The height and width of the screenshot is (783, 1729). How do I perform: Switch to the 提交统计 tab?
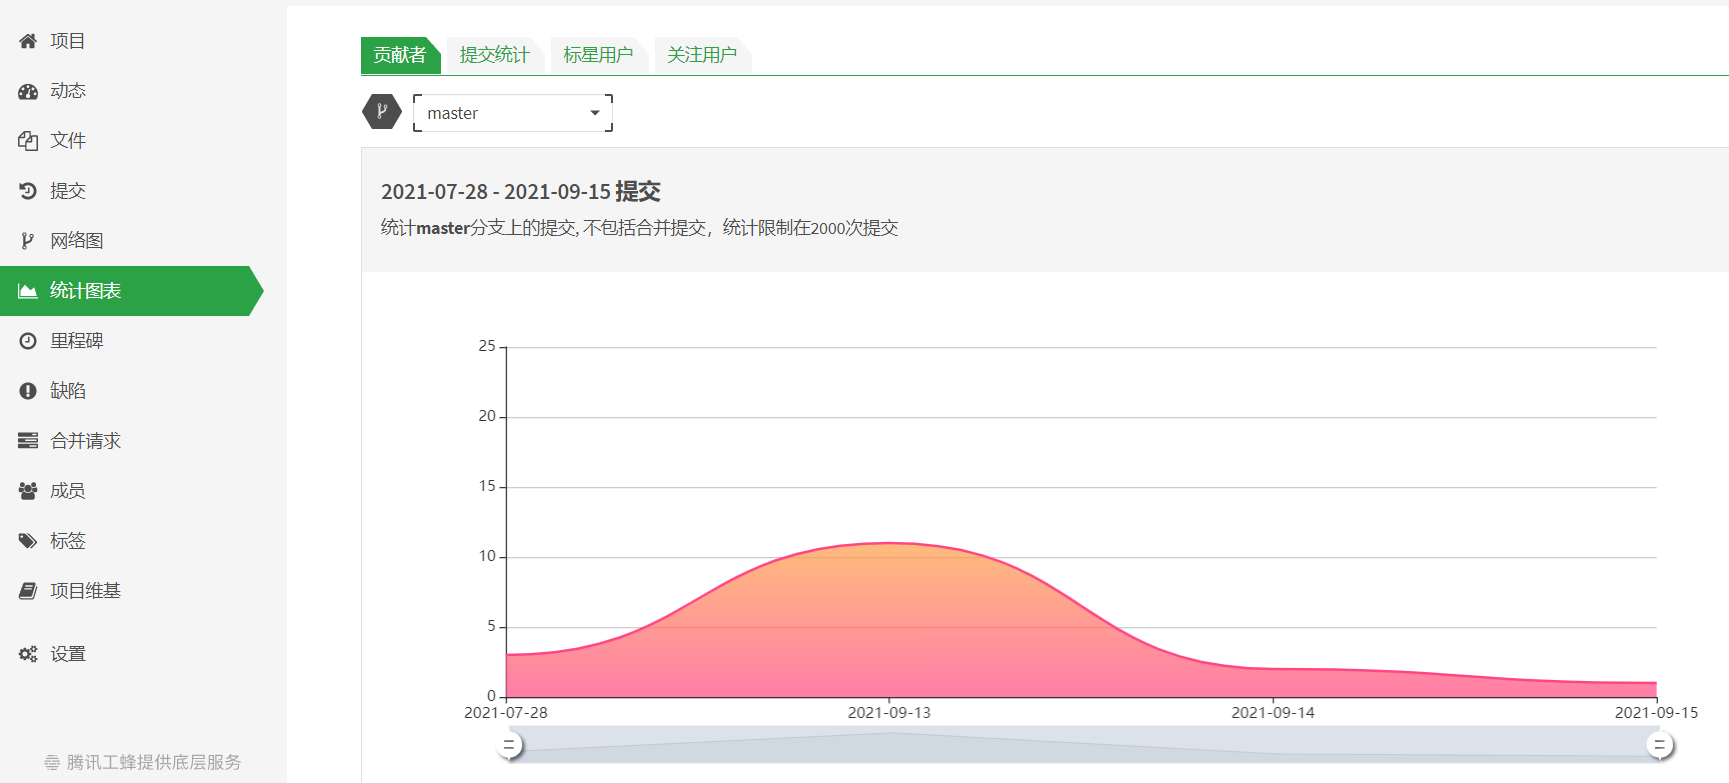pos(495,55)
